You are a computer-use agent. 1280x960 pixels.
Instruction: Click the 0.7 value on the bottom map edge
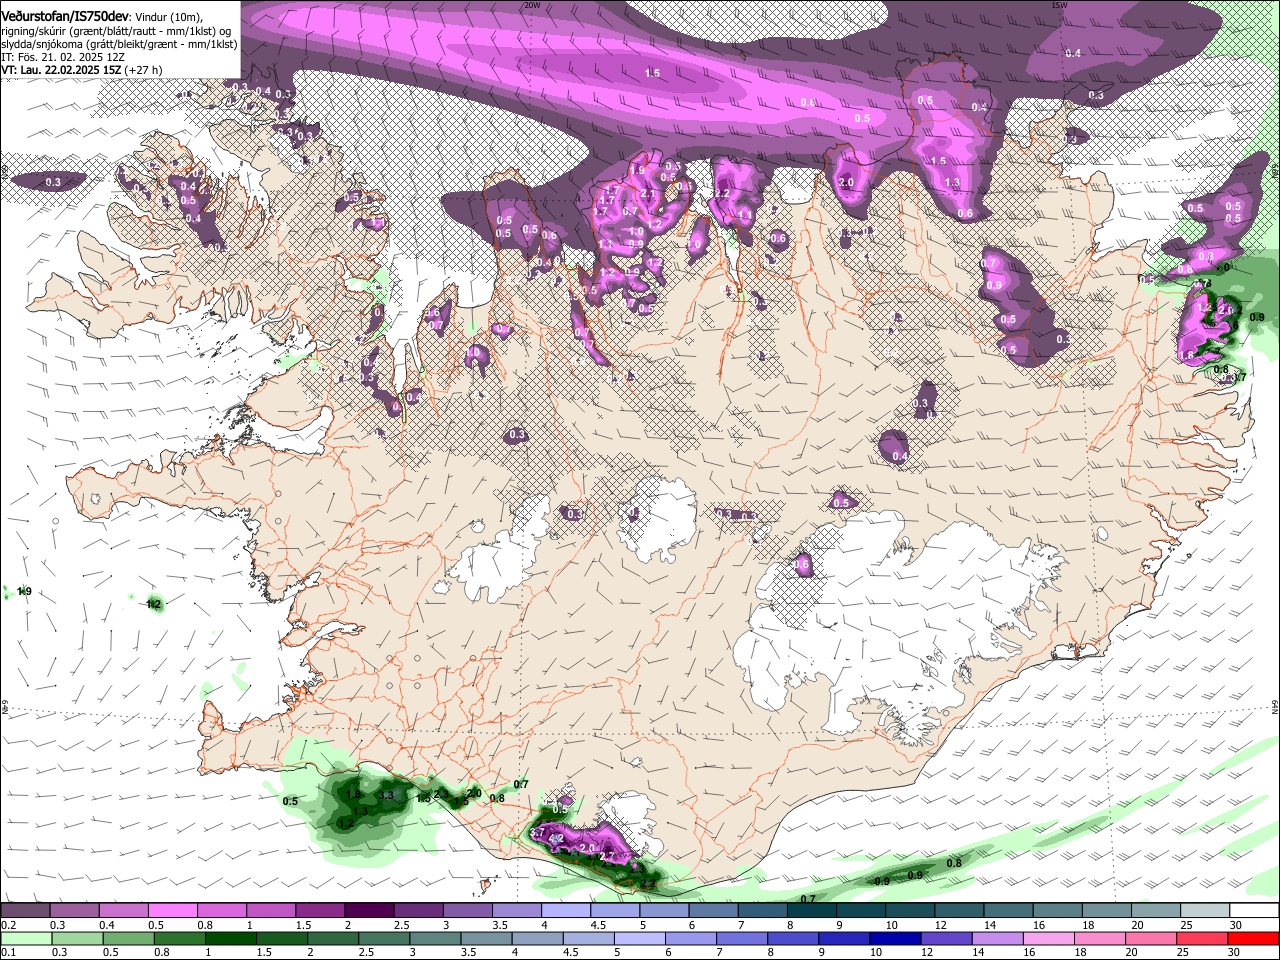[x=808, y=899]
